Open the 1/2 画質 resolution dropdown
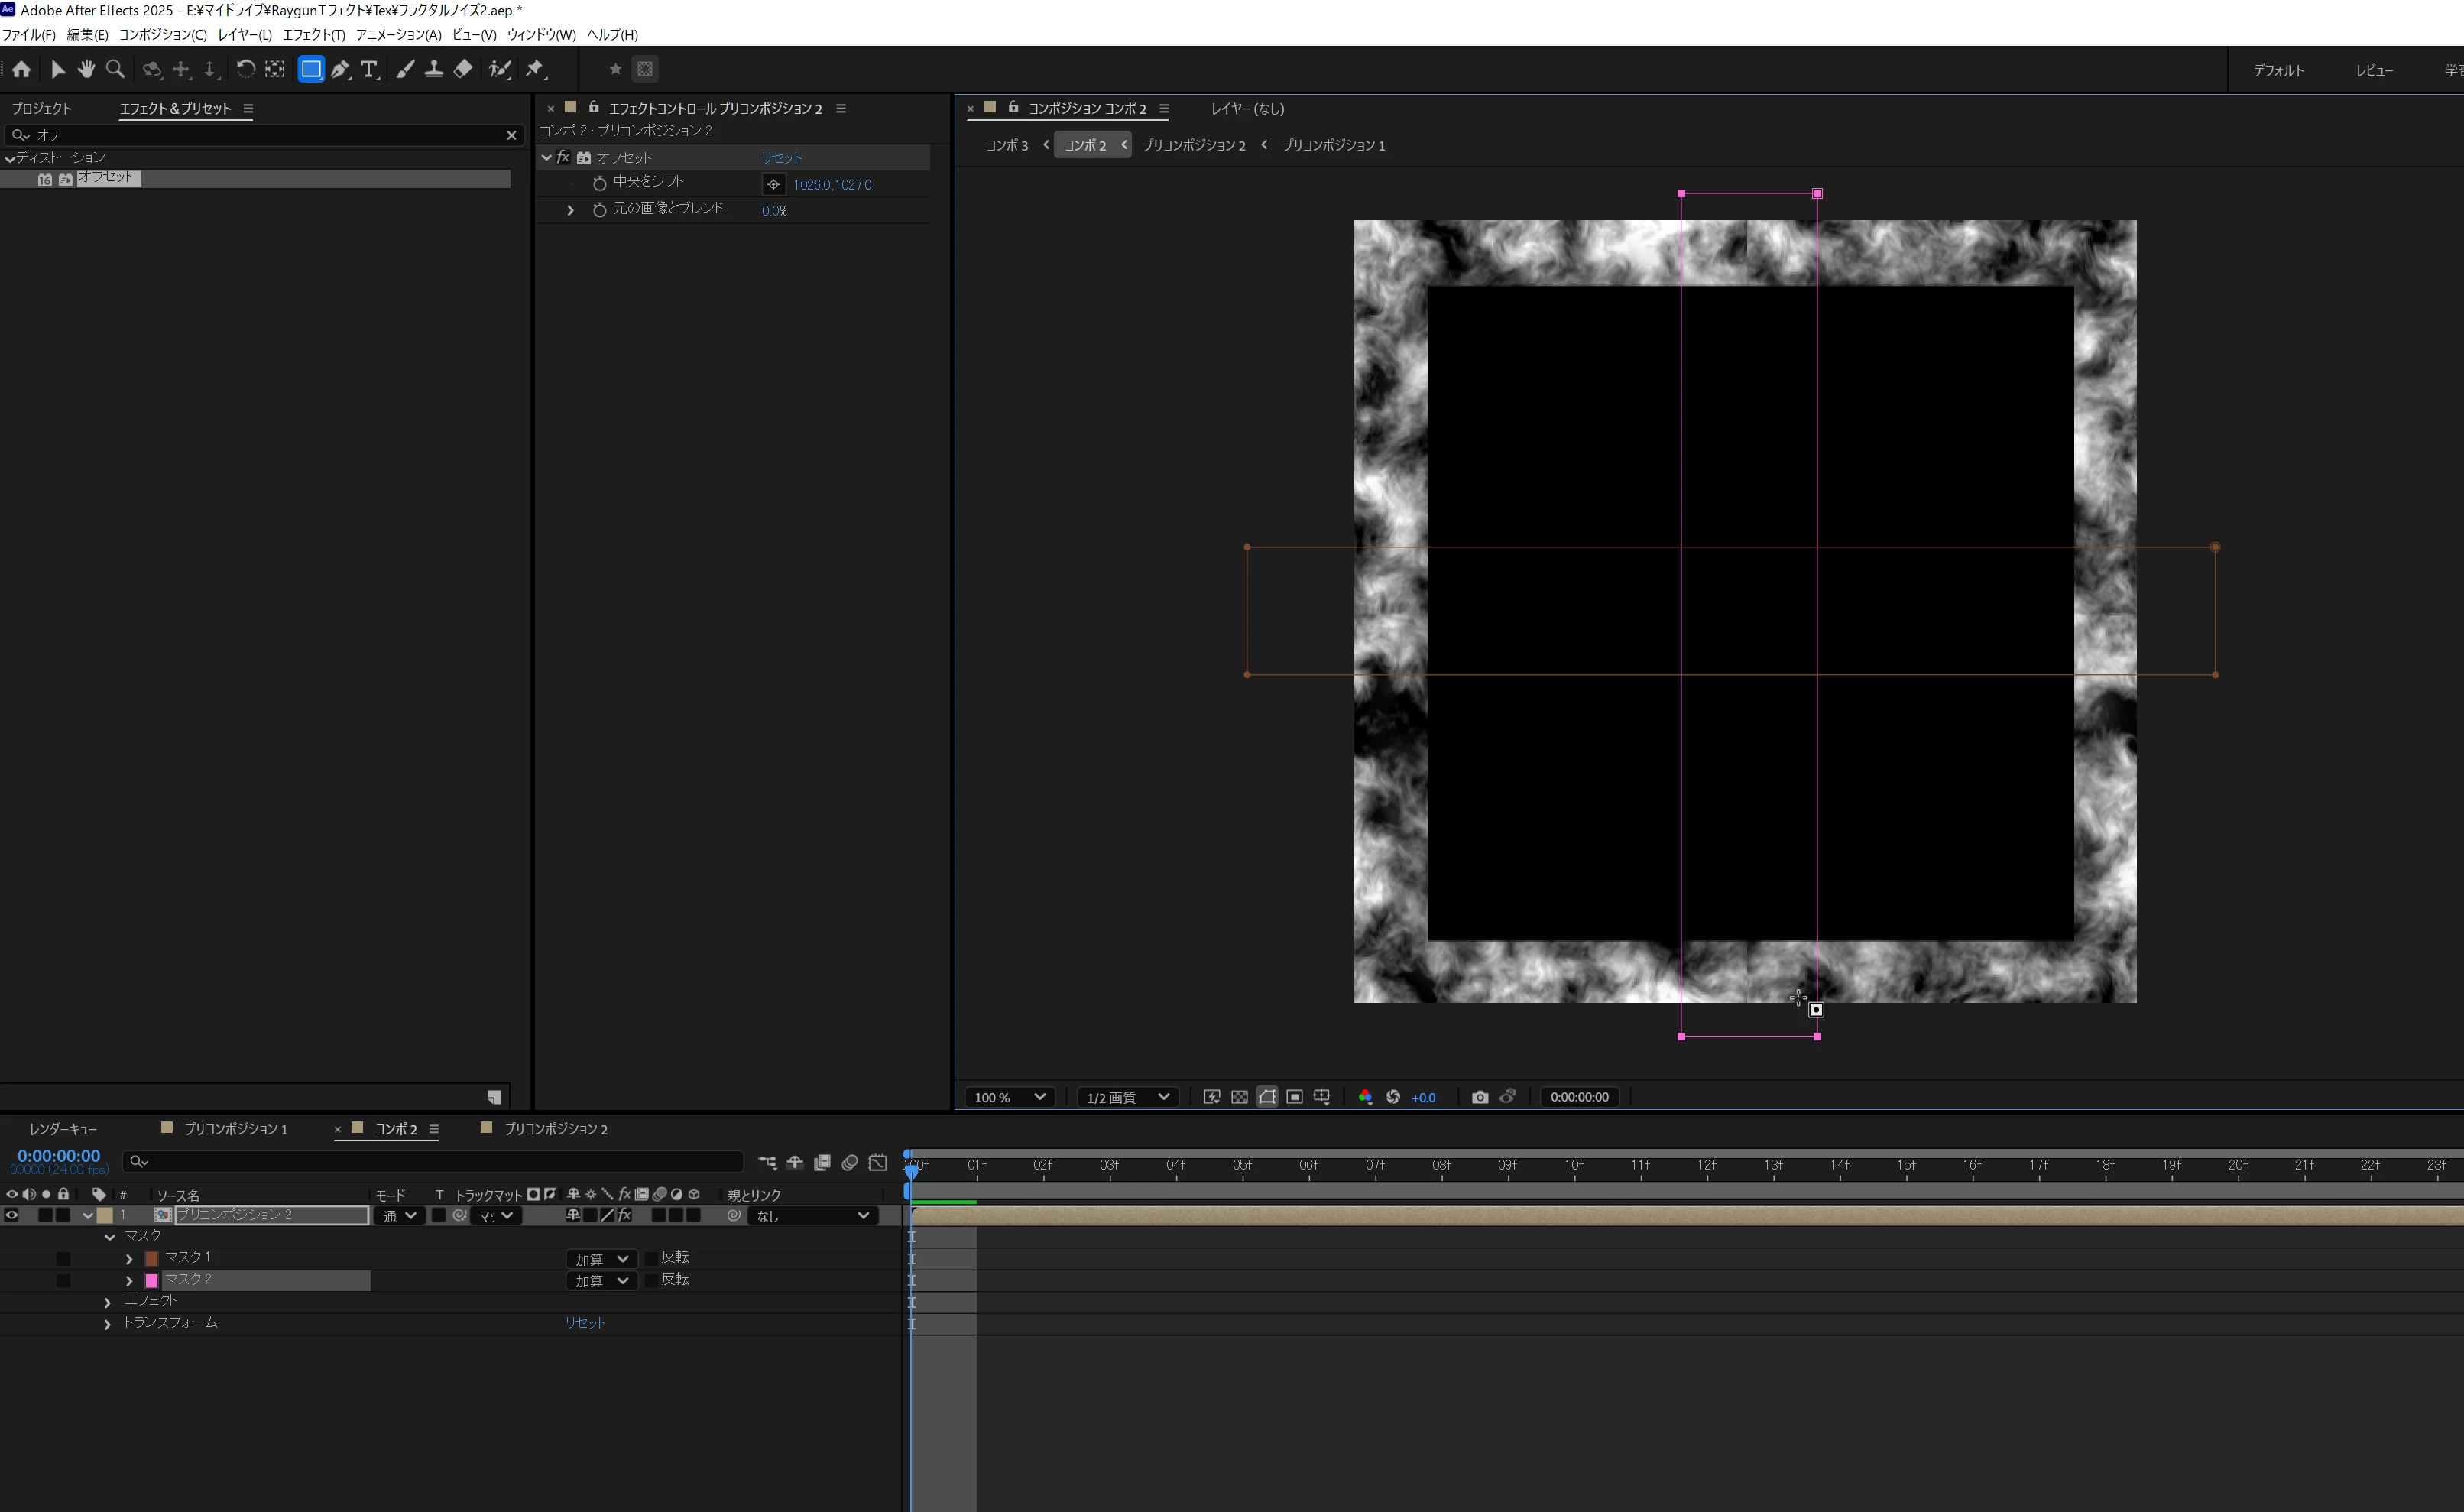This screenshot has width=2464, height=1512. coord(1127,1097)
